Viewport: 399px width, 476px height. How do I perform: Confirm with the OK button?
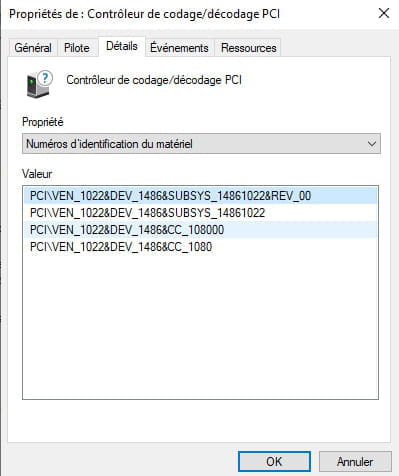click(274, 462)
